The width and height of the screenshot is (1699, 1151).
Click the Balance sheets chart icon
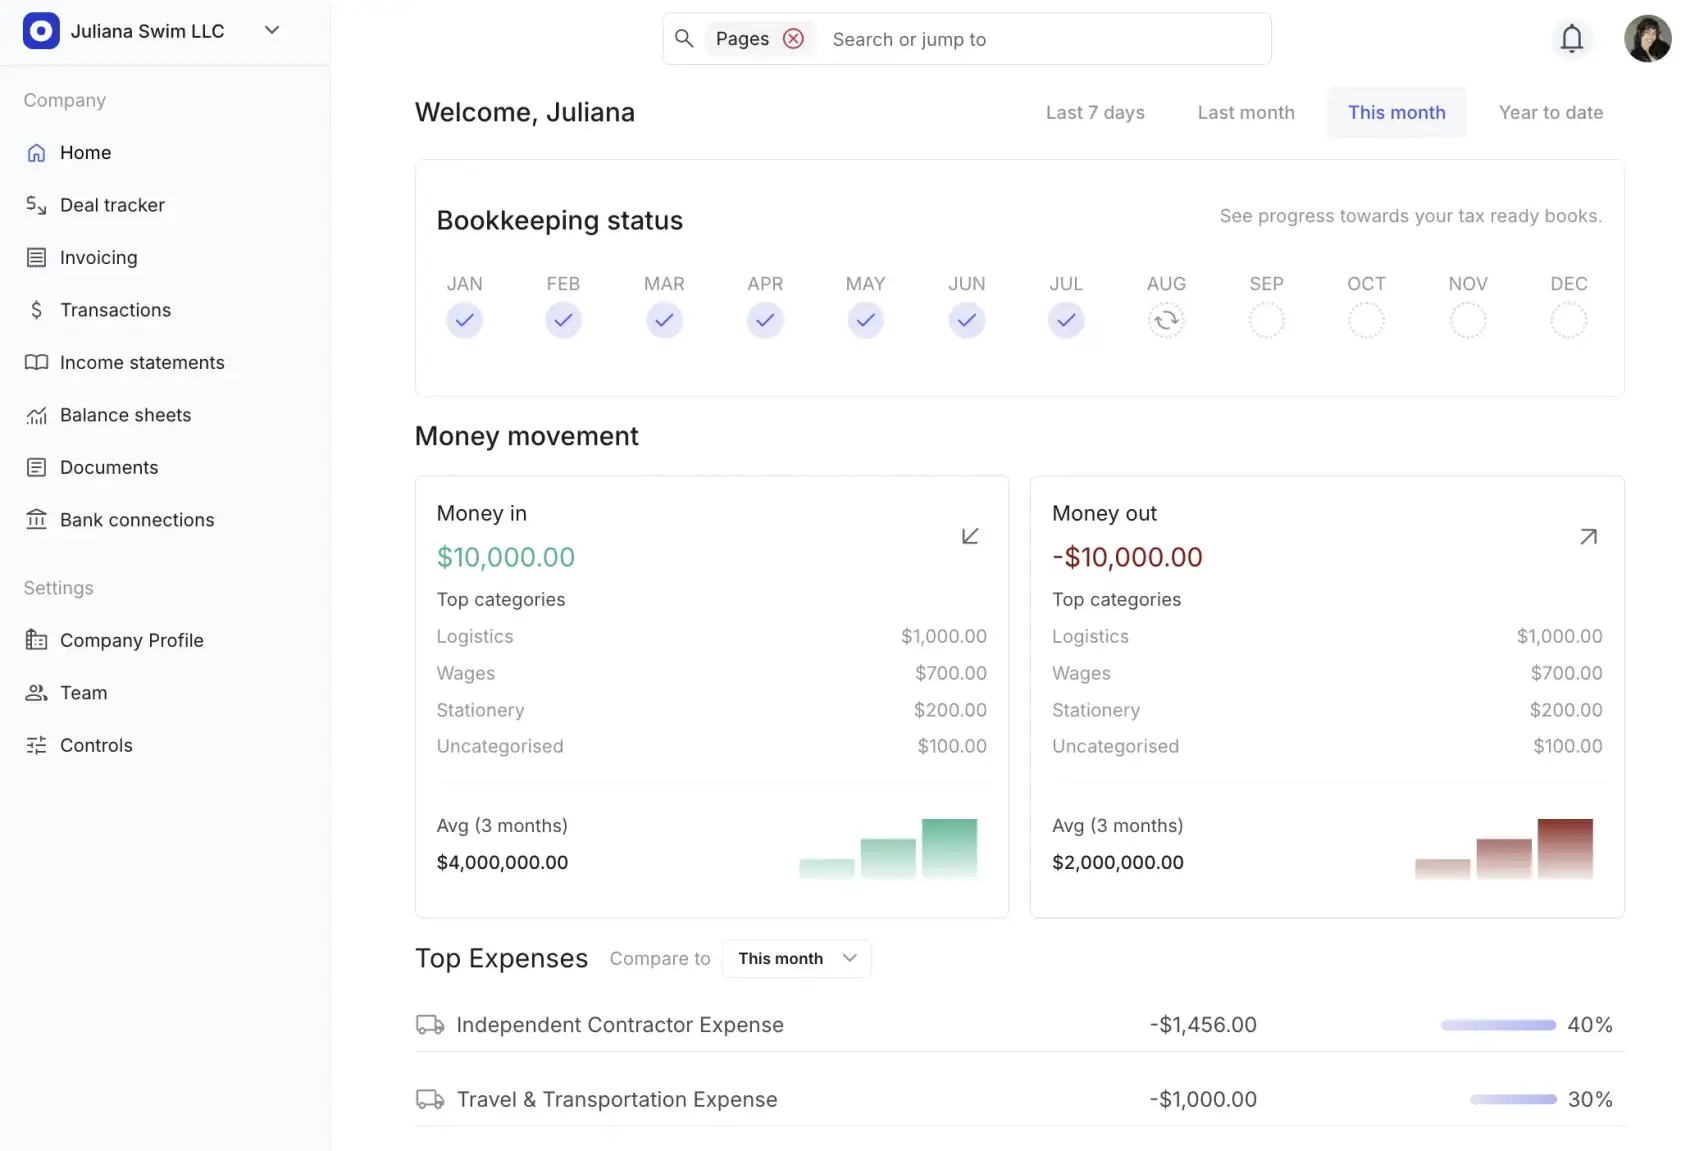pyautogui.click(x=37, y=415)
